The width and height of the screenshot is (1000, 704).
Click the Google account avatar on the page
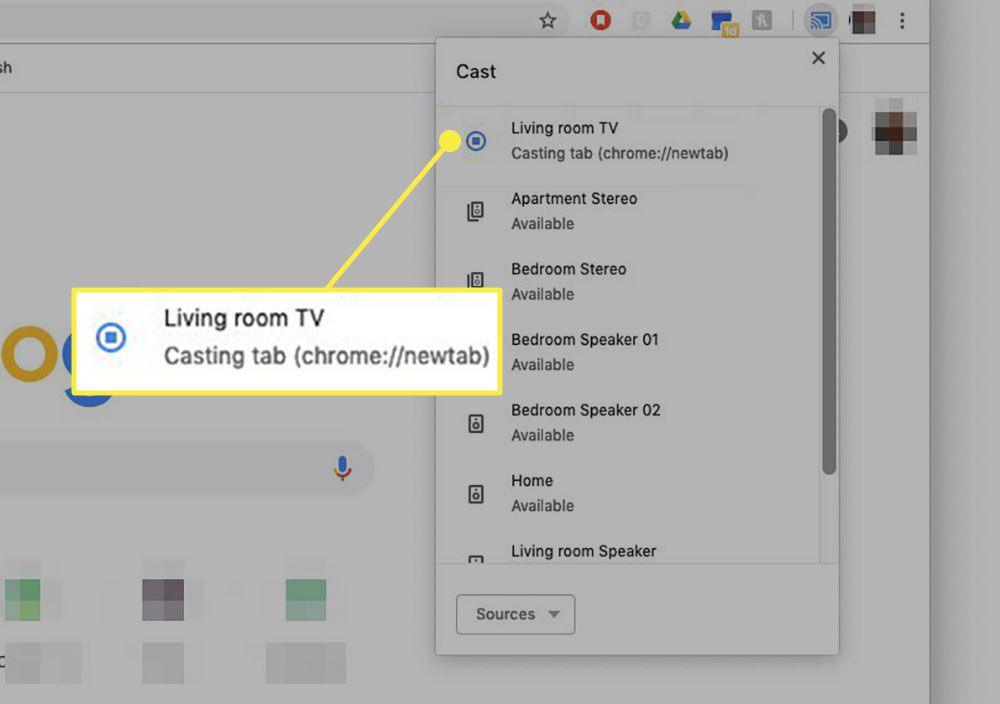(x=895, y=126)
